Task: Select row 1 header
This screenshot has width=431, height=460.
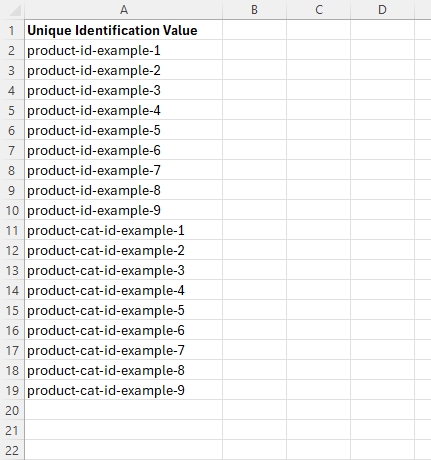Action: click(x=12, y=30)
